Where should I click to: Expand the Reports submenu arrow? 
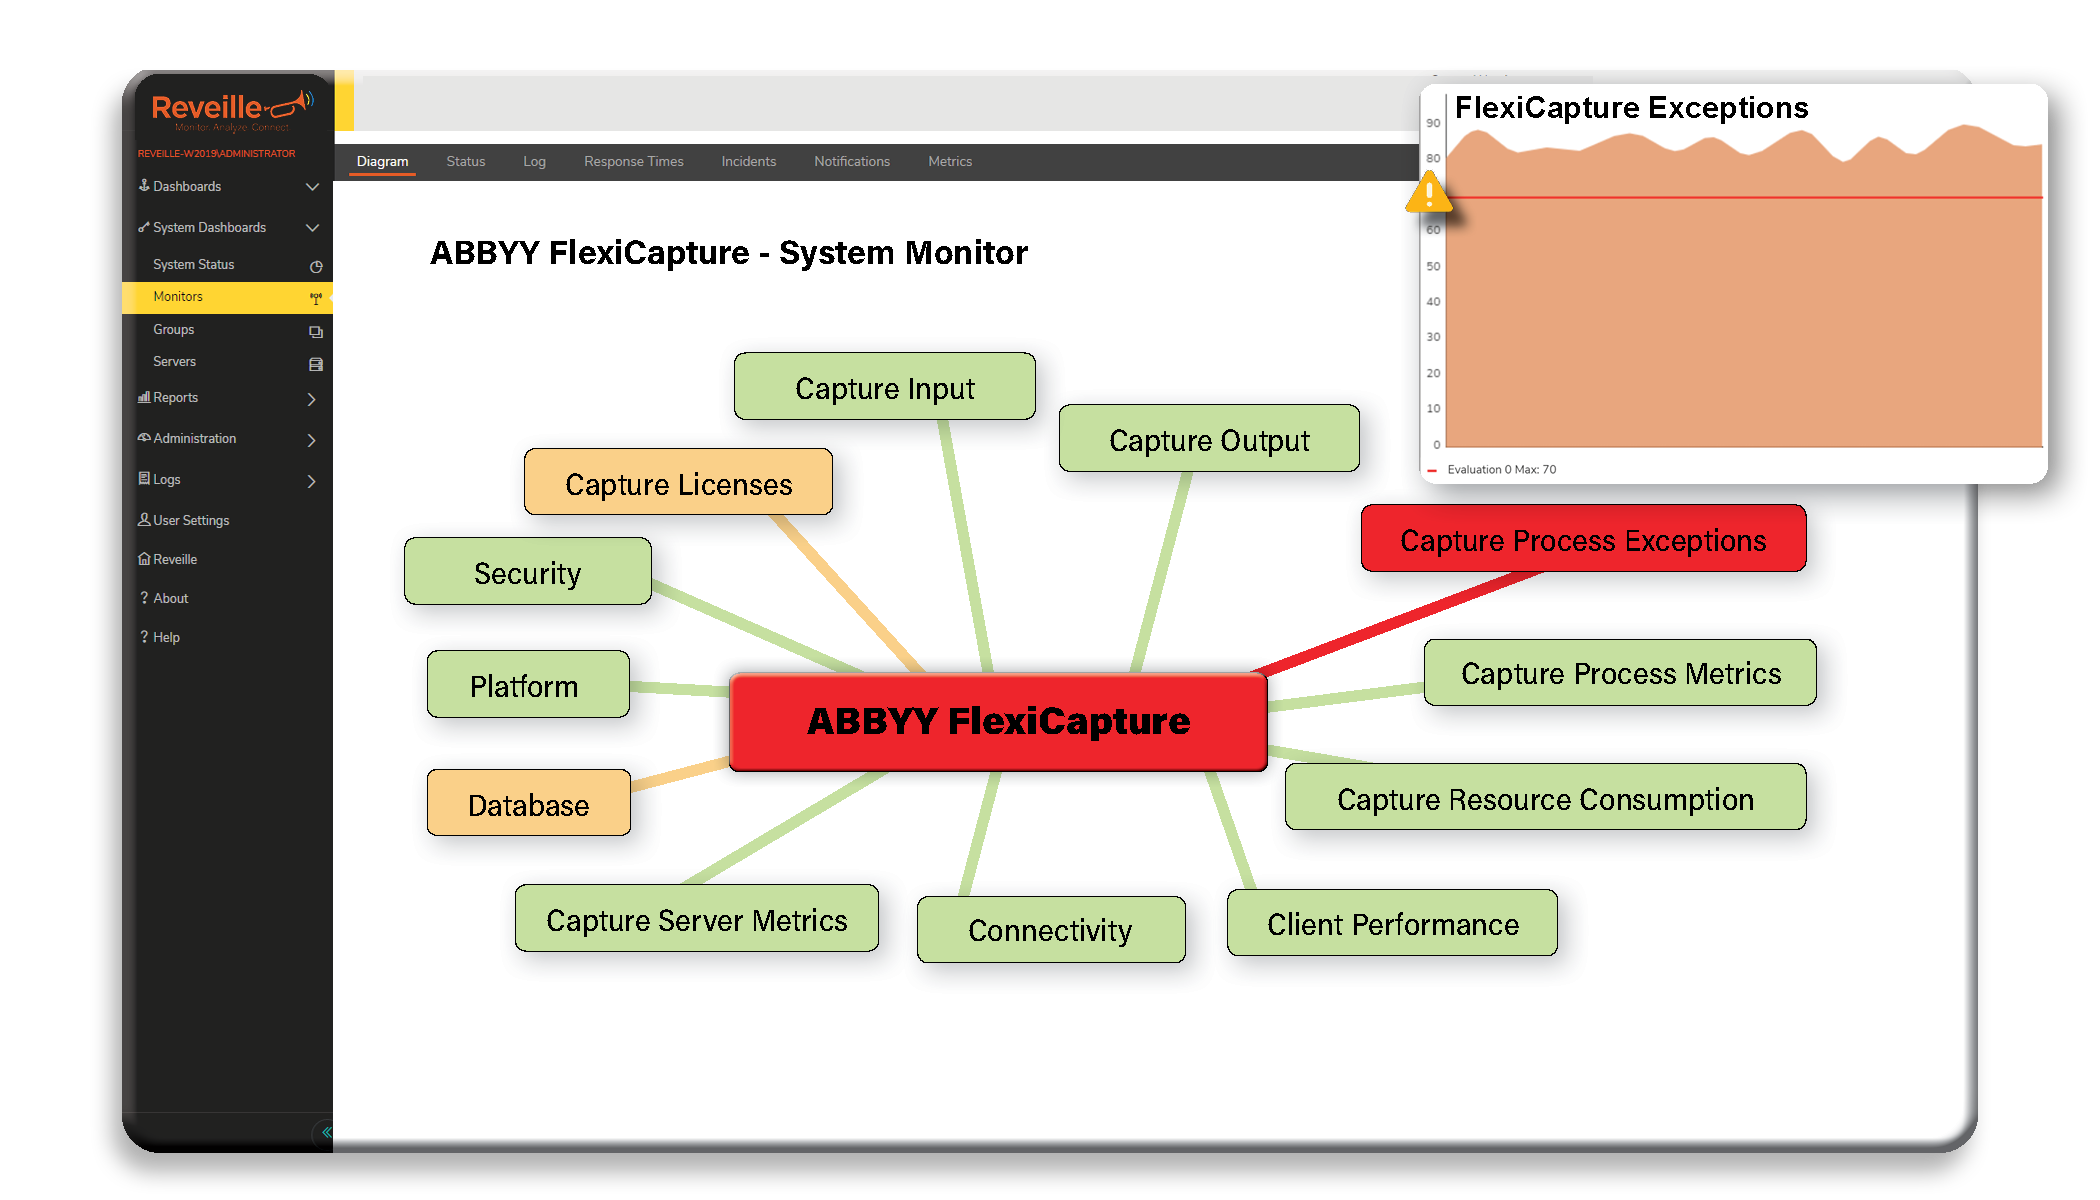click(x=312, y=399)
